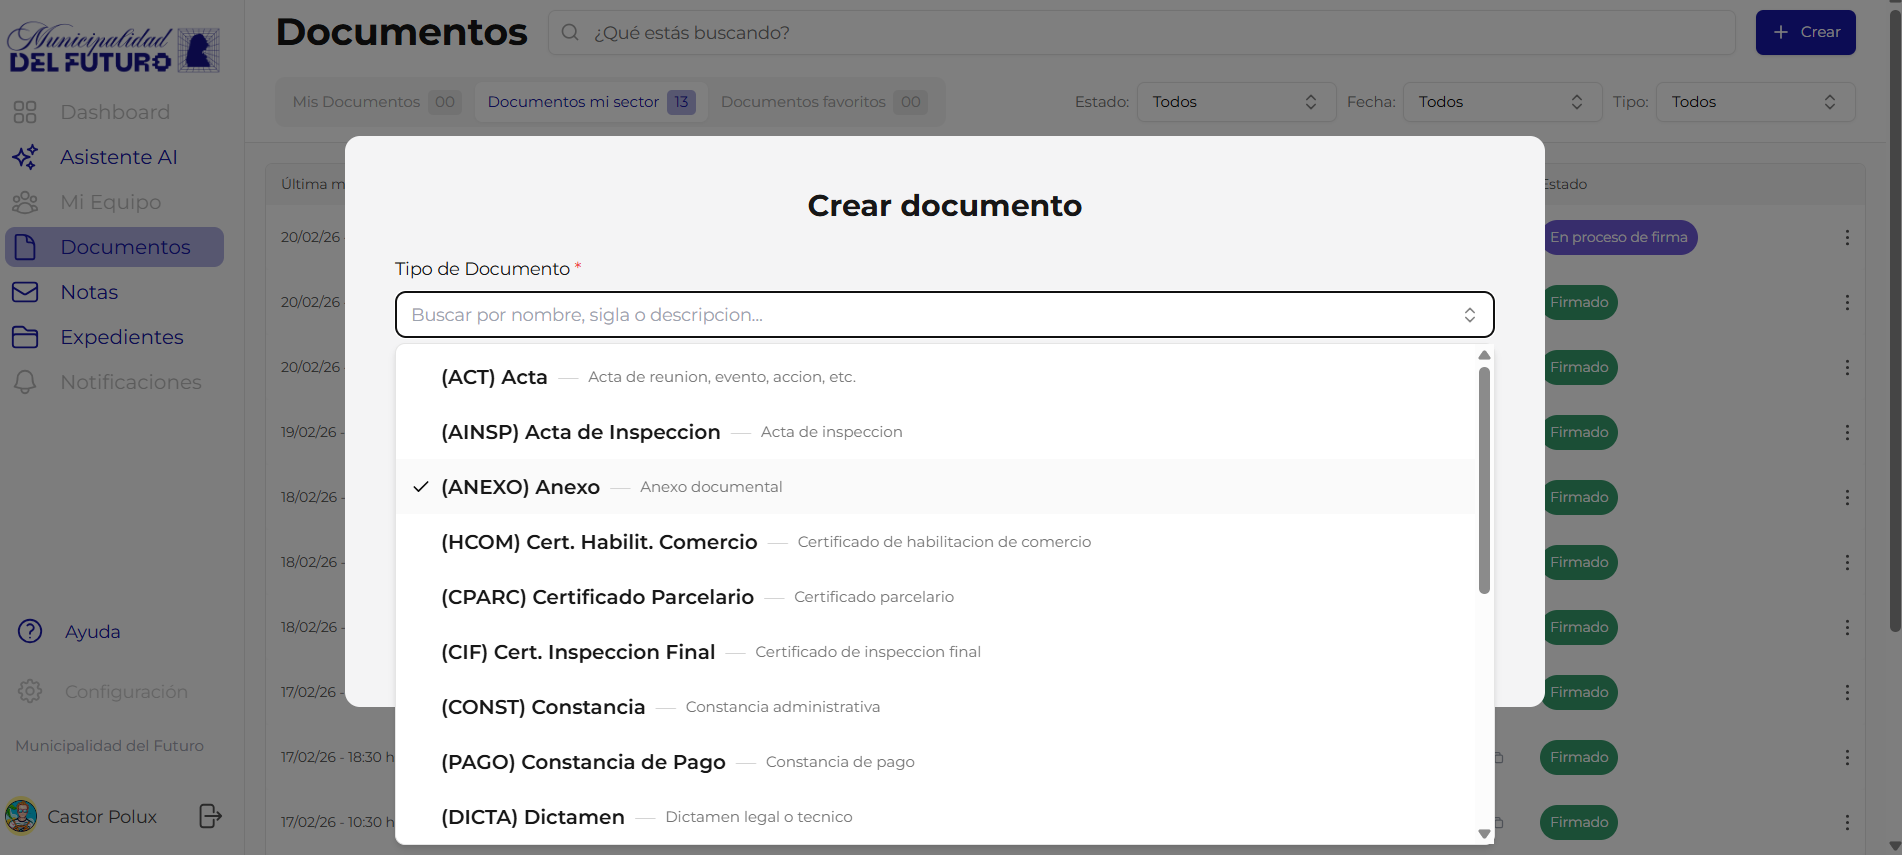Click the Documentos page icon in sidebar
This screenshot has width=1902, height=855.
(x=25, y=247)
